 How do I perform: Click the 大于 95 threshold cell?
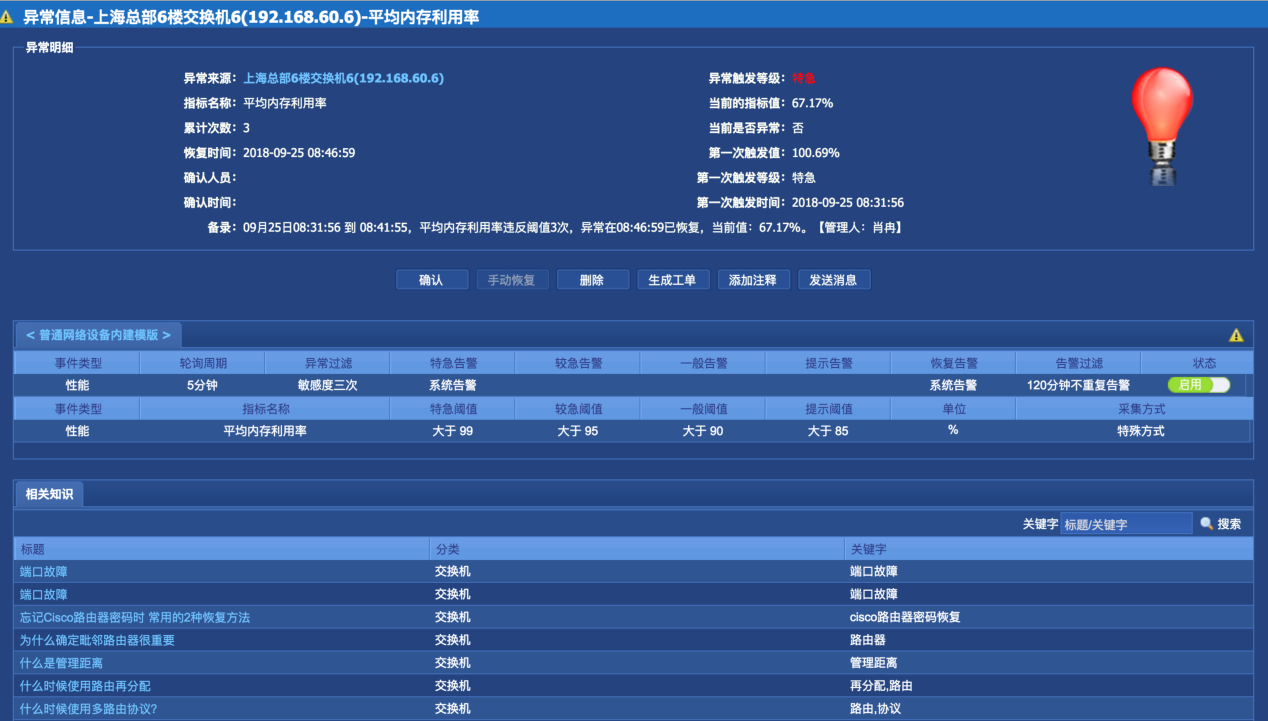577,431
